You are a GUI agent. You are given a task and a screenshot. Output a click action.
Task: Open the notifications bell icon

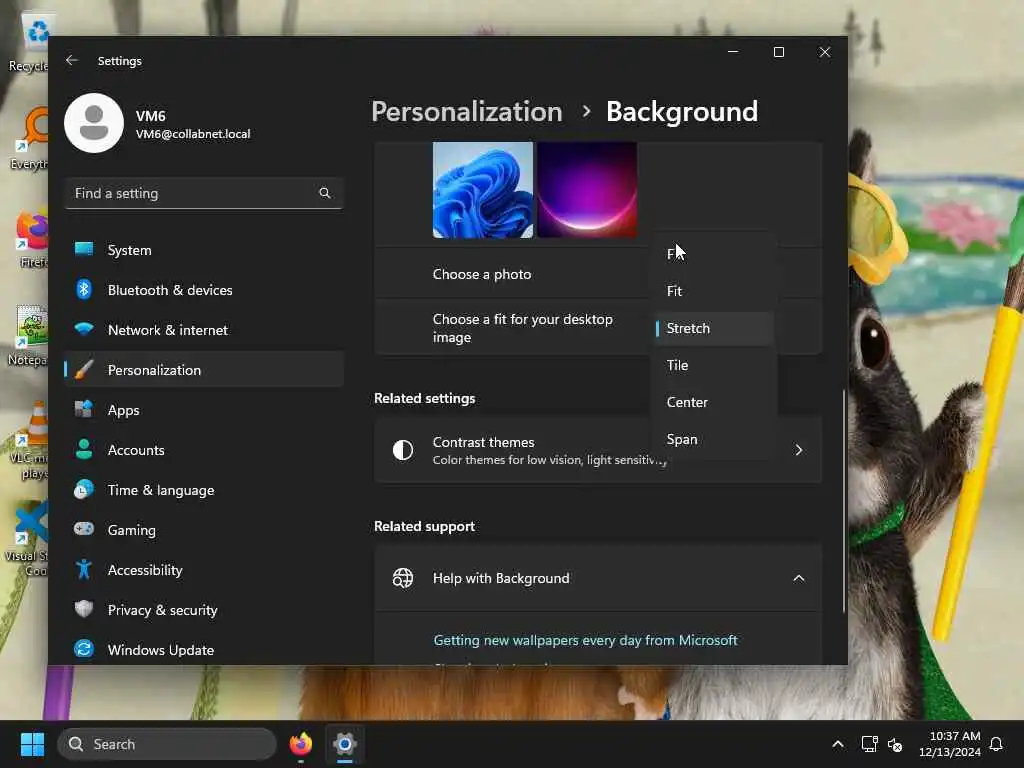[x=996, y=744]
